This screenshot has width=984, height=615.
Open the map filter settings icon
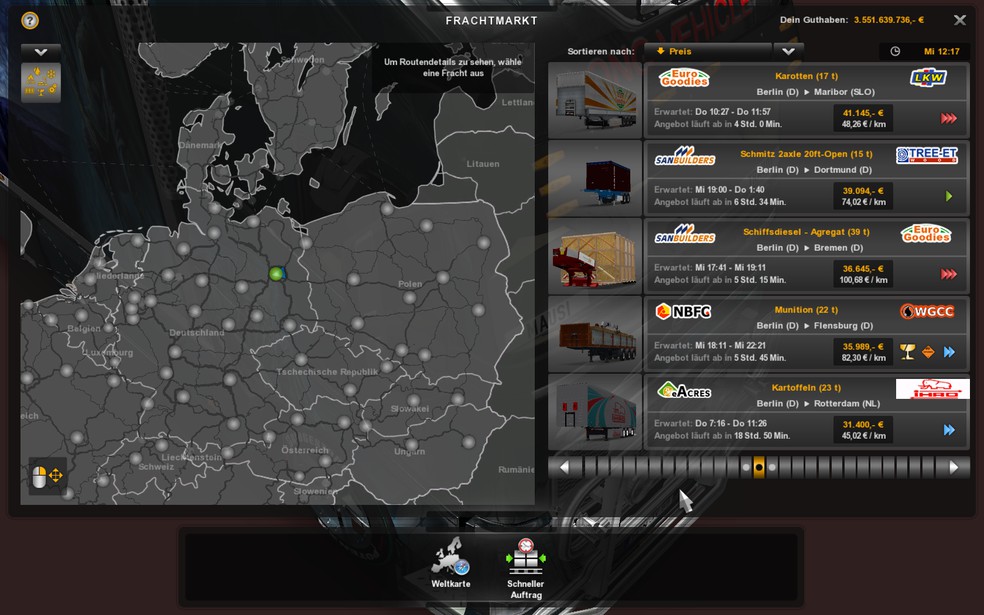(41, 82)
